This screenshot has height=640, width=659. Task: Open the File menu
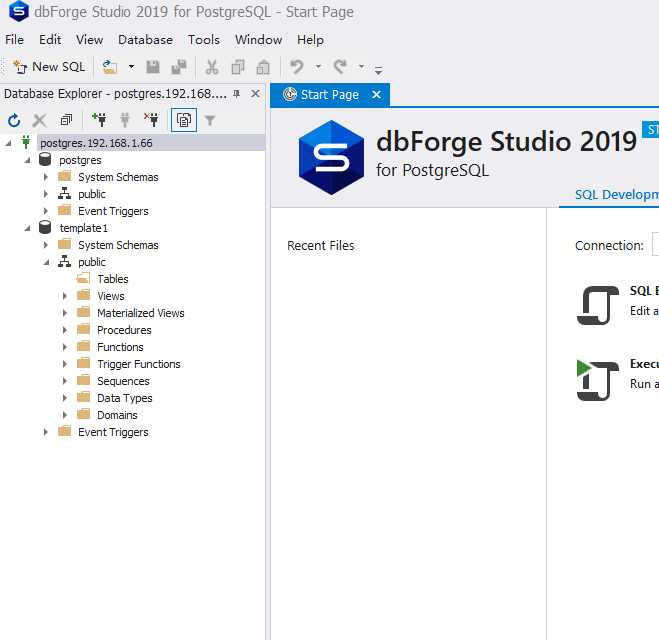click(x=14, y=40)
